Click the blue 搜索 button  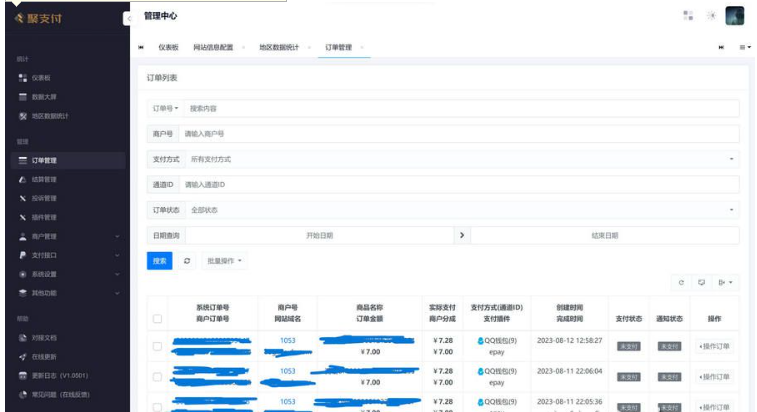coord(159,261)
